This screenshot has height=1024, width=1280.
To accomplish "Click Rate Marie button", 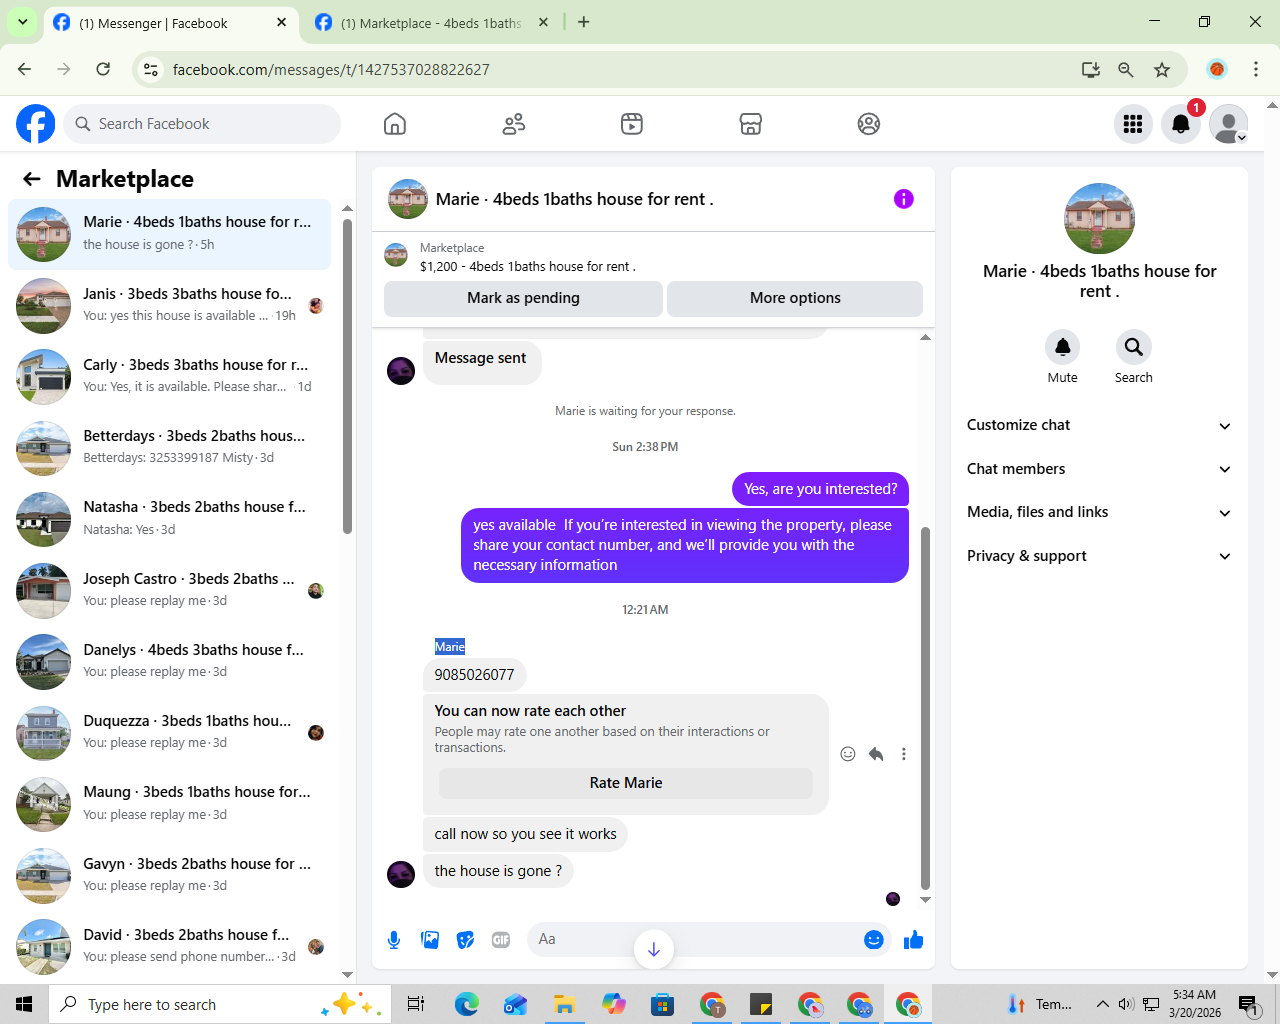I will coord(626,783).
